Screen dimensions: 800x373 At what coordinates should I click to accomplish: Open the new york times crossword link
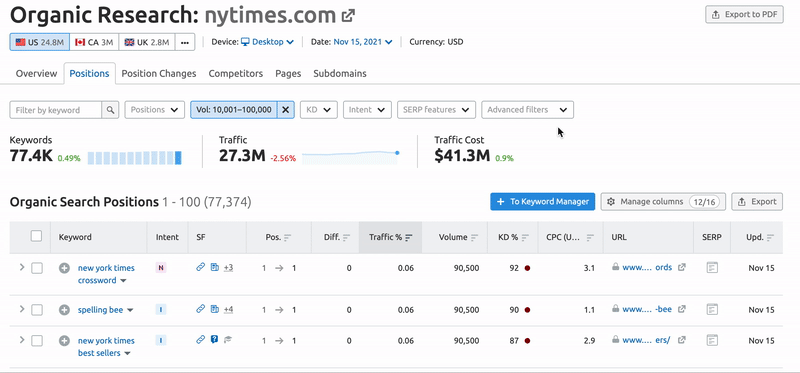(x=106, y=274)
